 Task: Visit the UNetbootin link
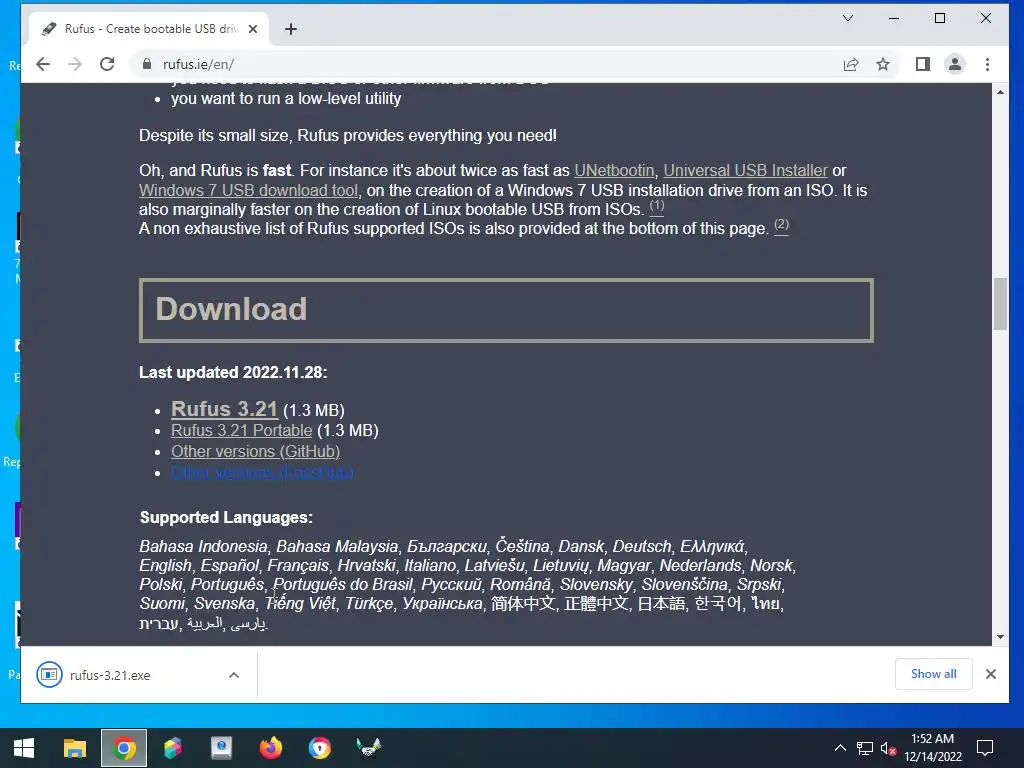(x=614, y=170)
